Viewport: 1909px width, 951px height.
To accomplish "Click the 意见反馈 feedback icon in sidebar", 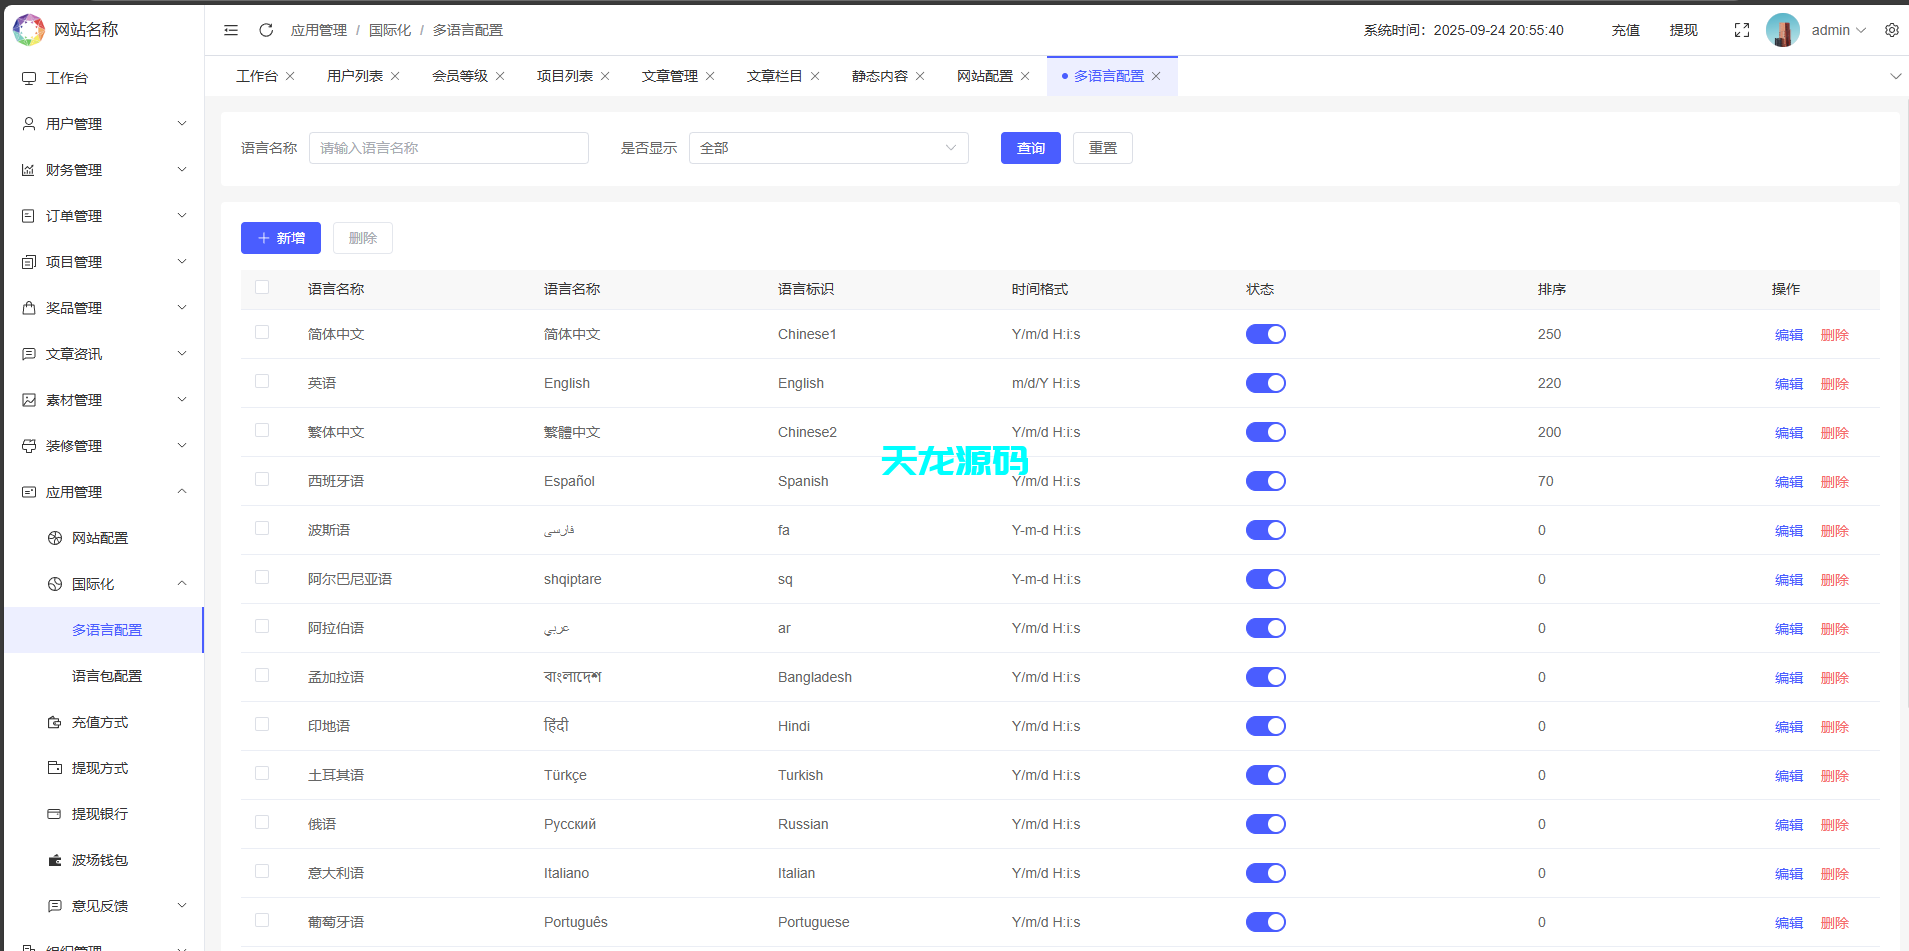I will (x=55, y=906).
